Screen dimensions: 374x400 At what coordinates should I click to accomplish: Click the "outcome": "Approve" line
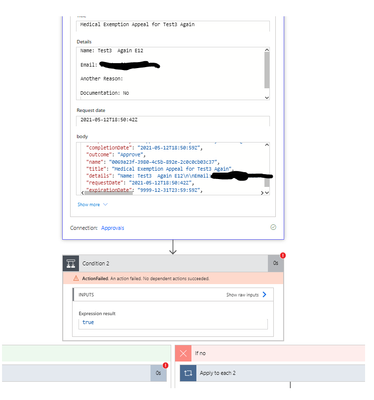click(x=116, y=155)
